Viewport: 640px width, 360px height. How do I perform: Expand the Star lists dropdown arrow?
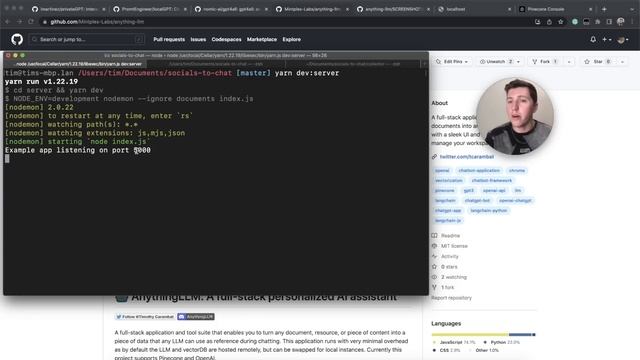622,62
